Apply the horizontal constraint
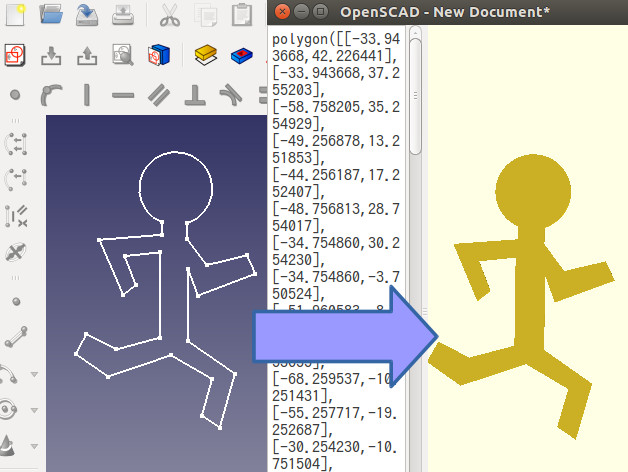 123,95
